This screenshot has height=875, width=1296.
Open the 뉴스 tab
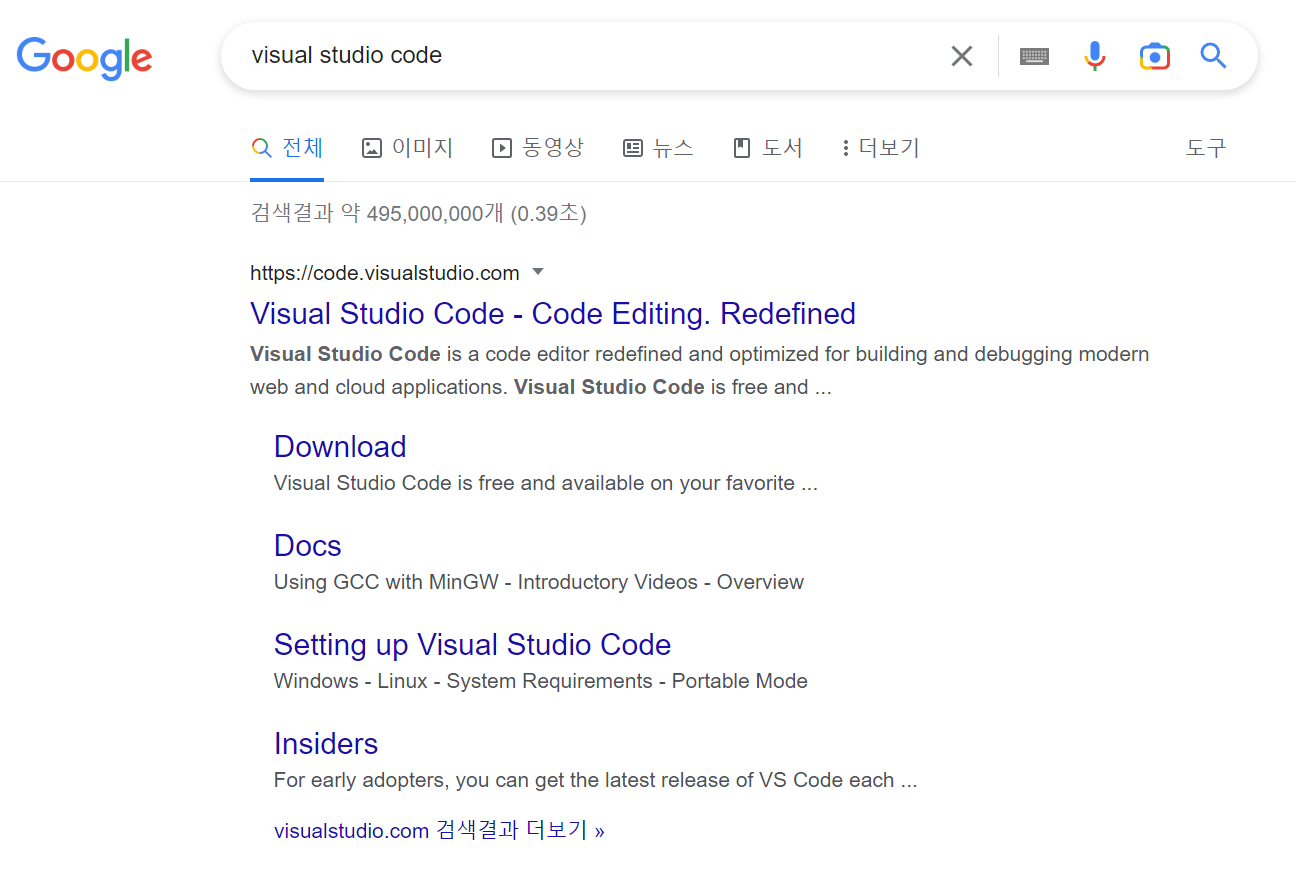pyautogui.click(x=658, y=148)
